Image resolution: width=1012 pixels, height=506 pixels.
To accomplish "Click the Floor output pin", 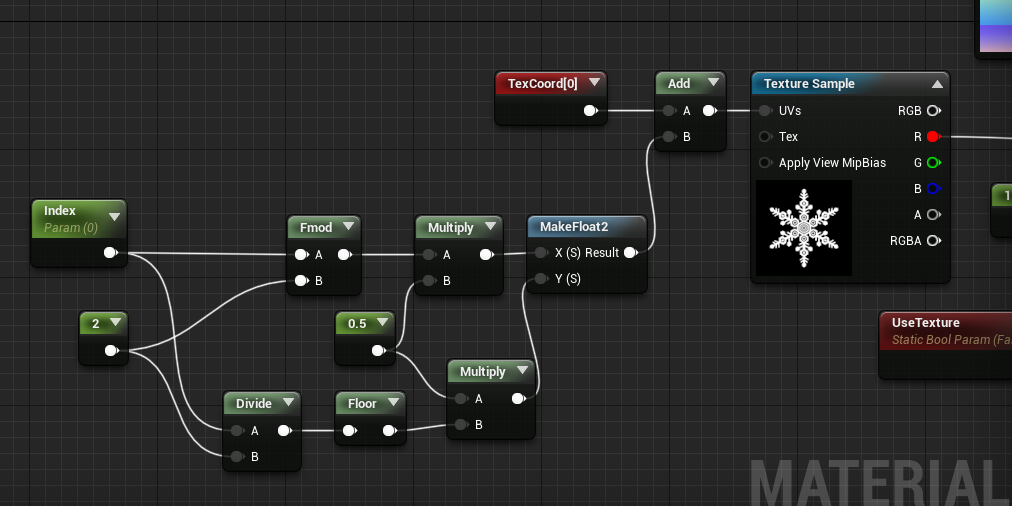I will (390, 430).
